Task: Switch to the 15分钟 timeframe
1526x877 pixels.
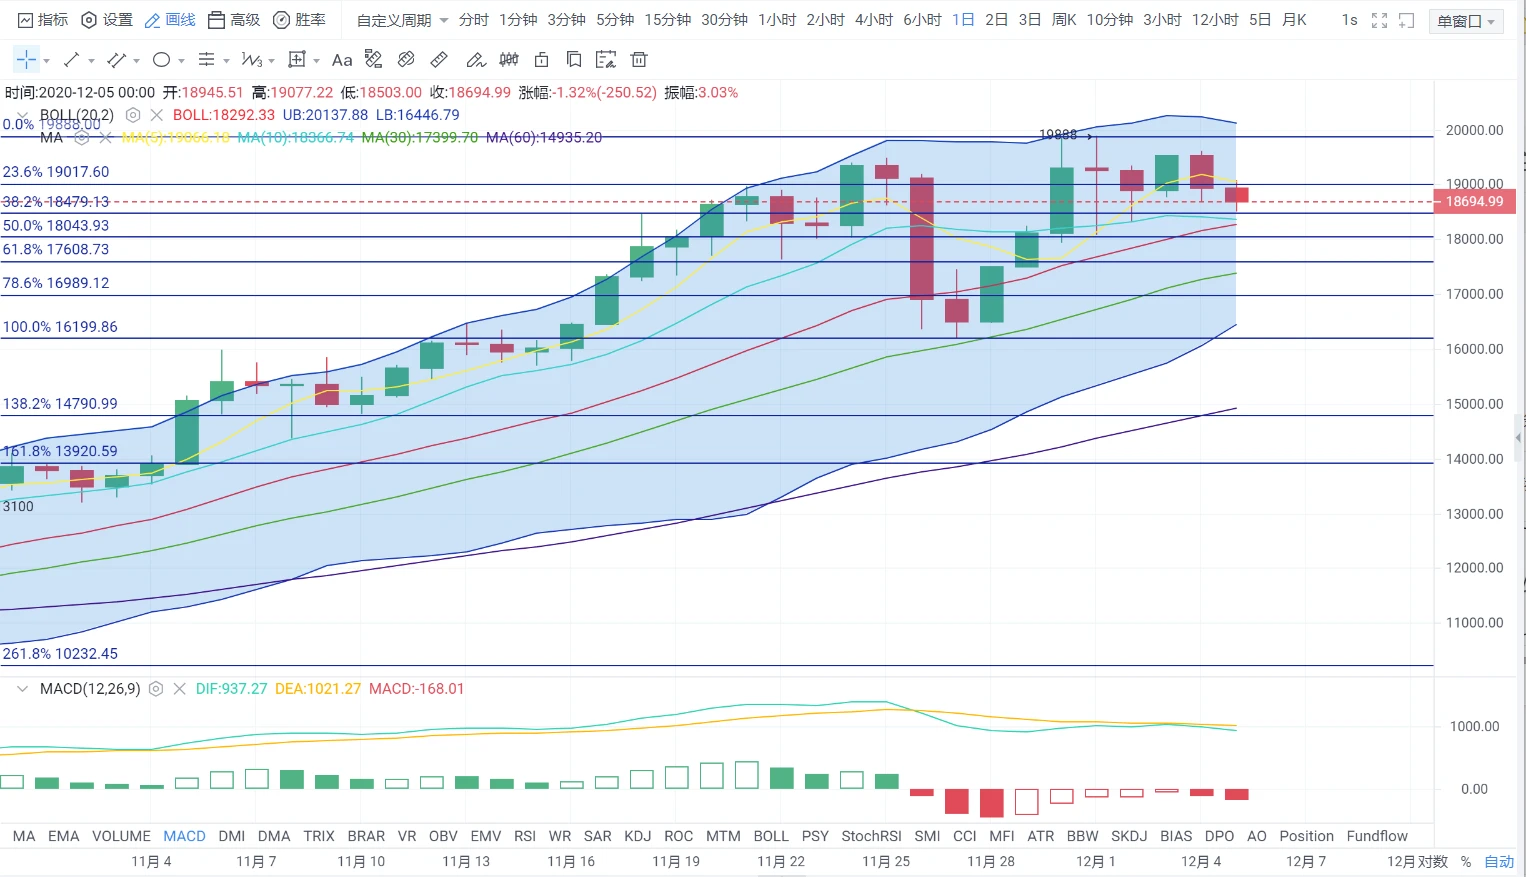Action: click(668, 20)
